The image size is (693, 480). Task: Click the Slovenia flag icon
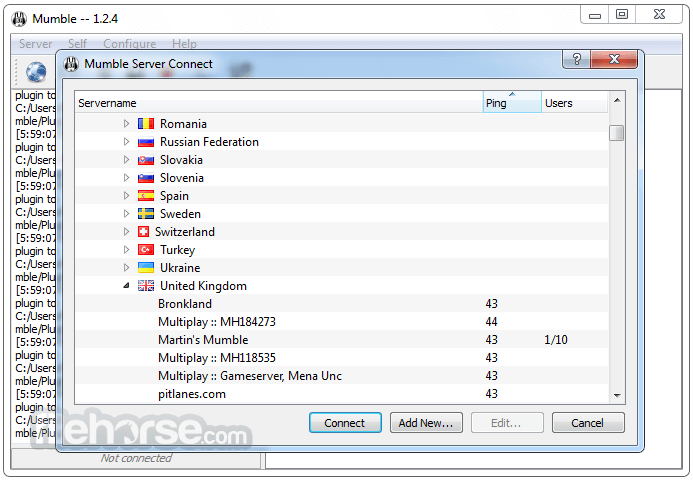[x=146, y=178]
